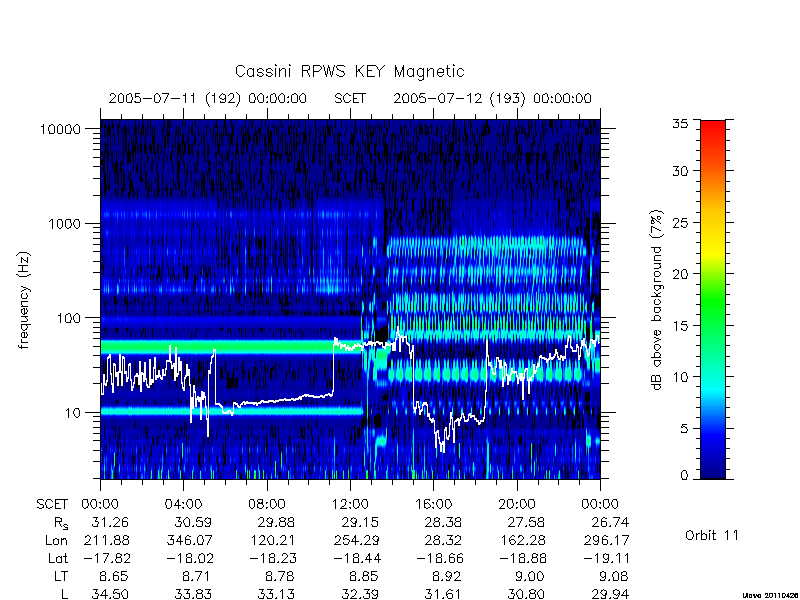
Task: Click the Rs value 29.15
Action: pyautogui.click(x=360, y=523)
